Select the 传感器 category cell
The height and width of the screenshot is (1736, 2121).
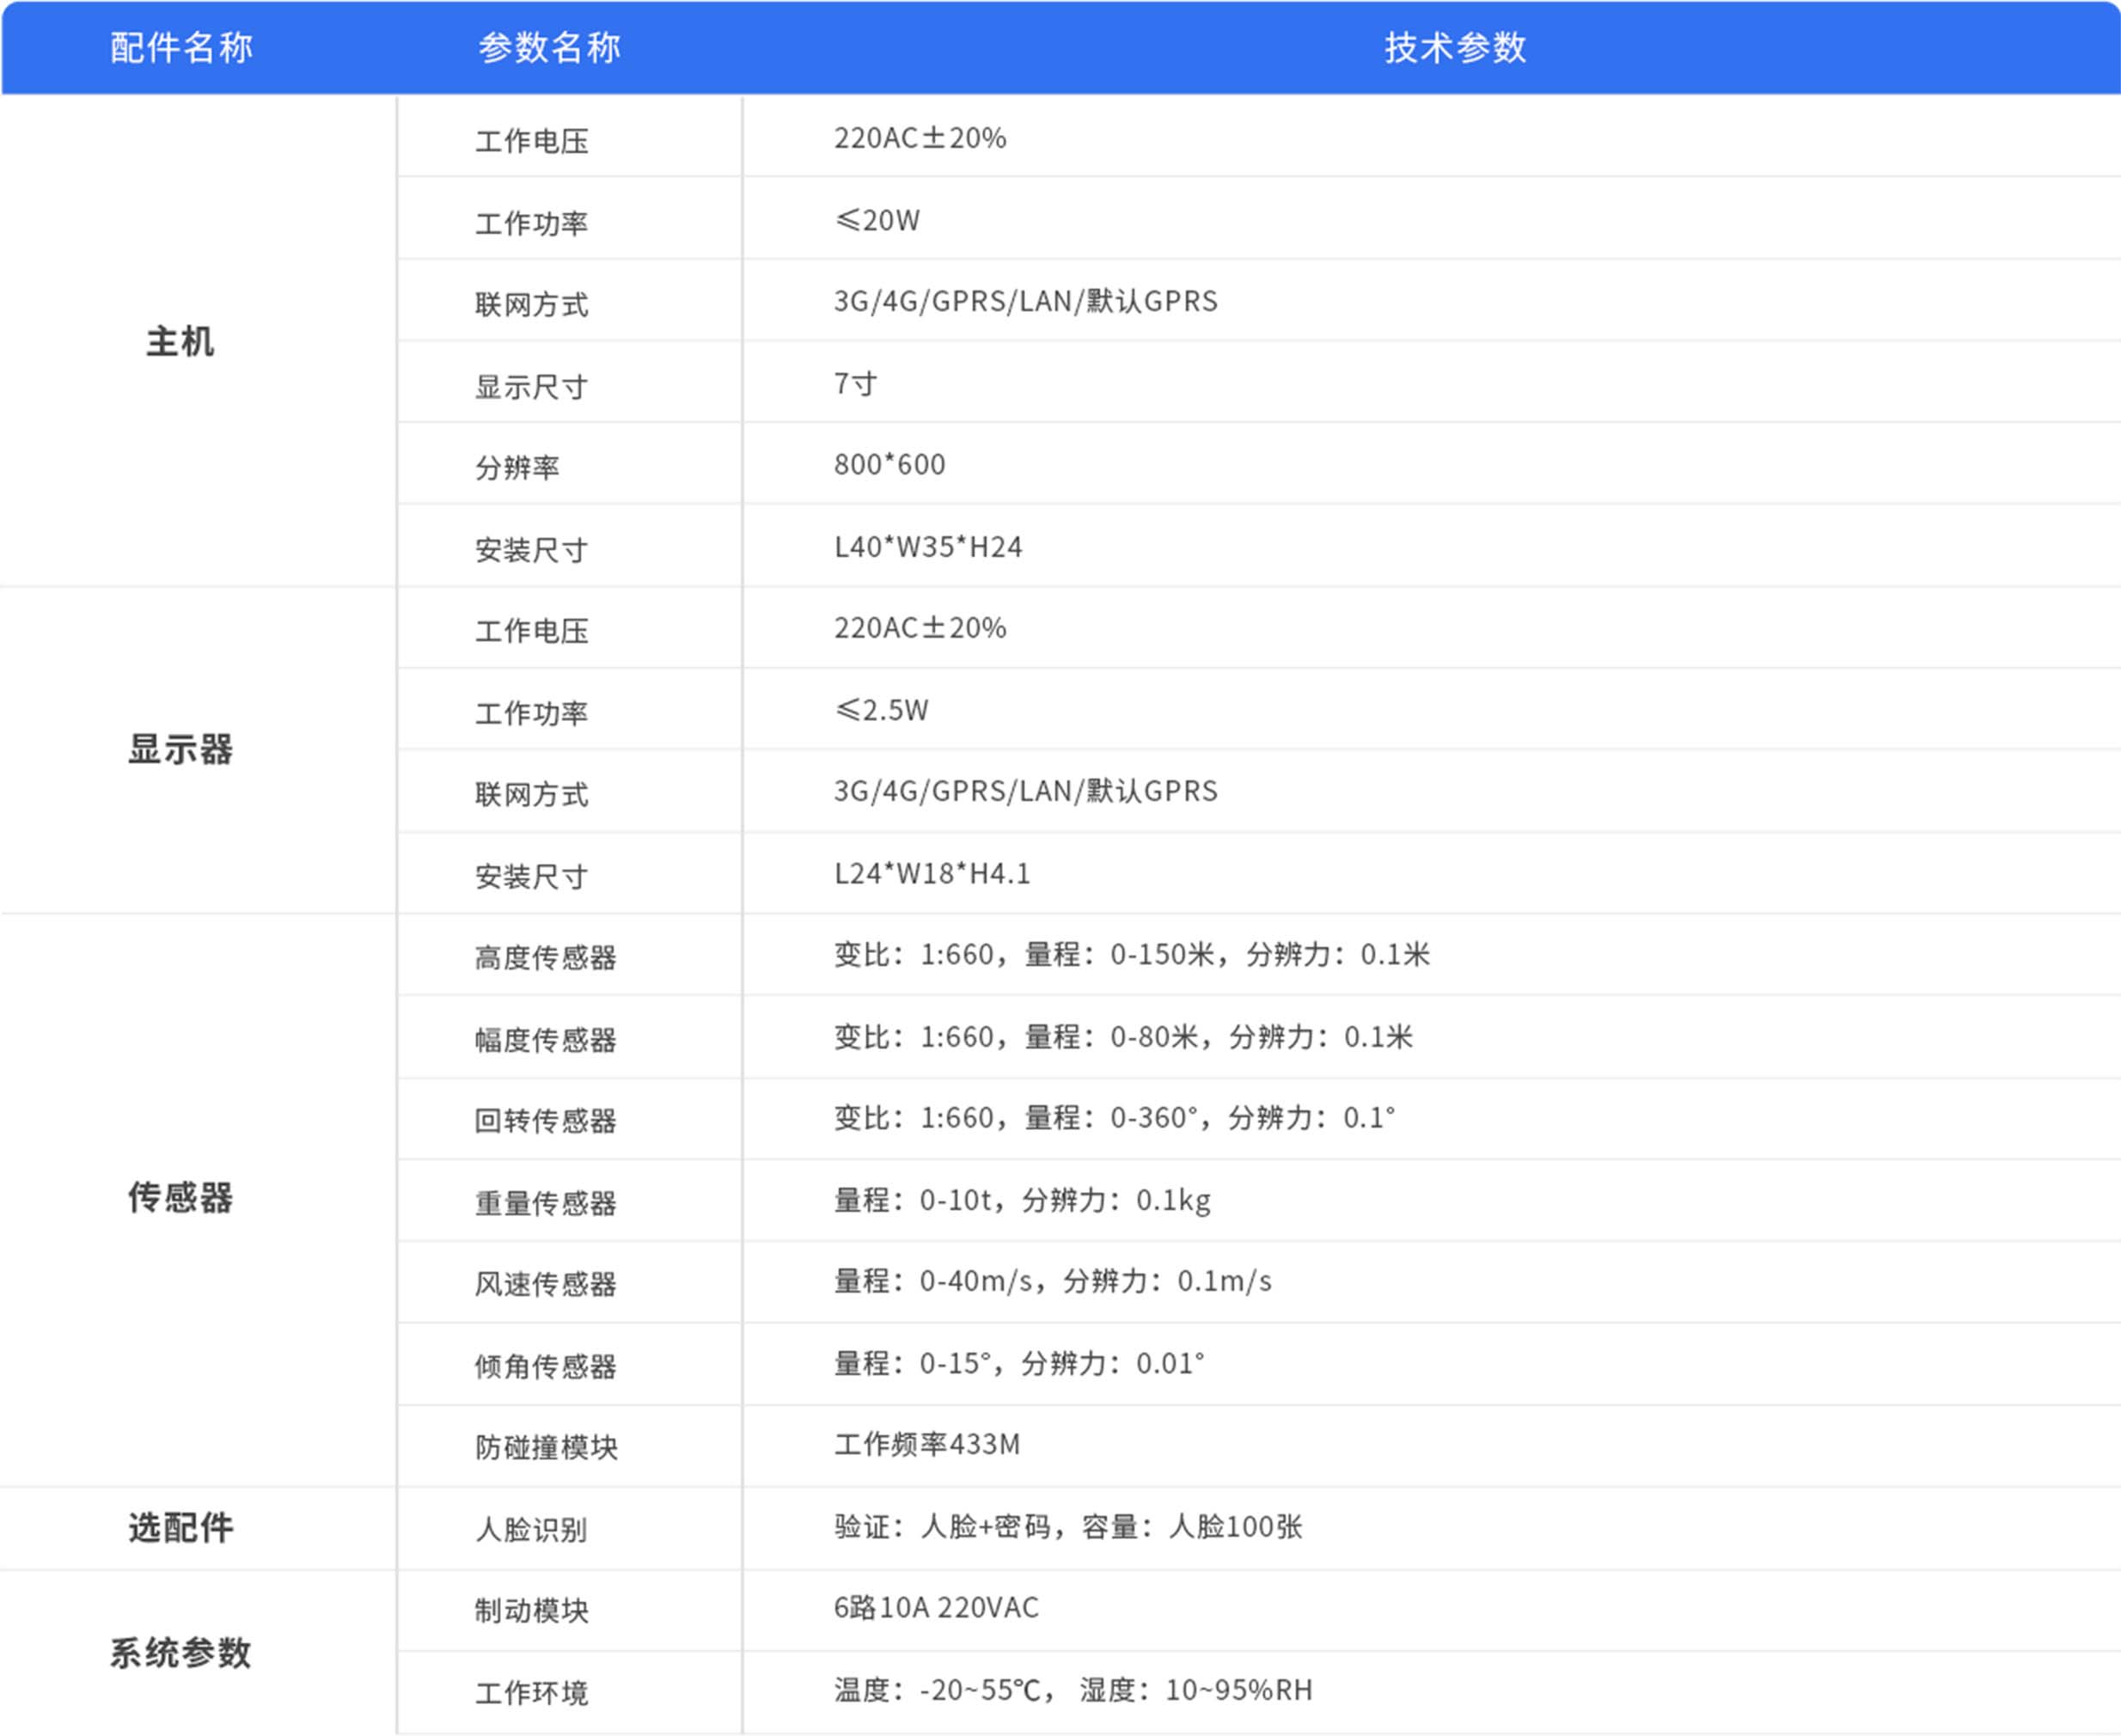click(181, 1197)
